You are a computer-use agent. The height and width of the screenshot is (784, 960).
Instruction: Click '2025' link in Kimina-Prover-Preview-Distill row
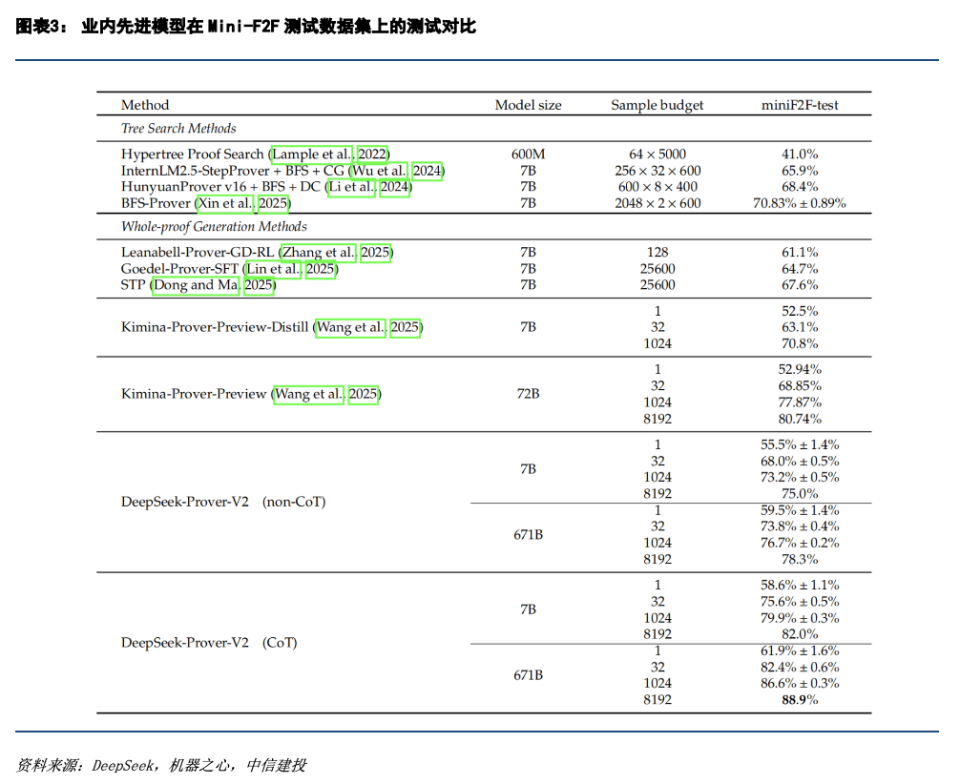[405, 327]
